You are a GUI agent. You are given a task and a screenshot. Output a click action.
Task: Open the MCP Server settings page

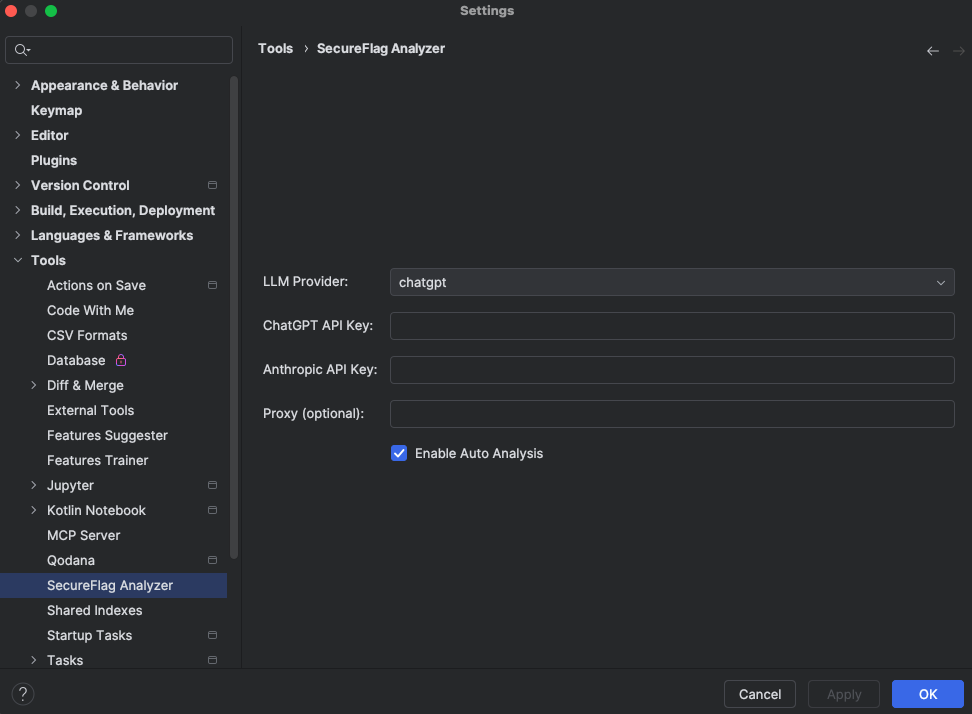pyautogui.click(x=83, y=535)
